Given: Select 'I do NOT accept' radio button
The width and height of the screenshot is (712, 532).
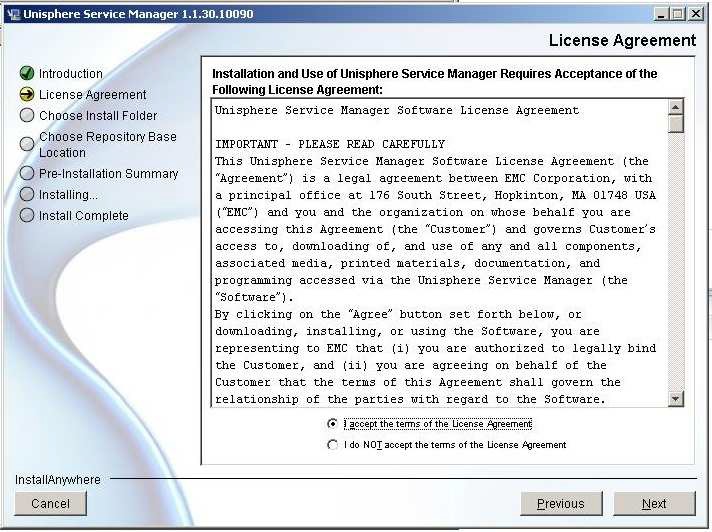Looking at the screenshot, I should click(332, 444).
